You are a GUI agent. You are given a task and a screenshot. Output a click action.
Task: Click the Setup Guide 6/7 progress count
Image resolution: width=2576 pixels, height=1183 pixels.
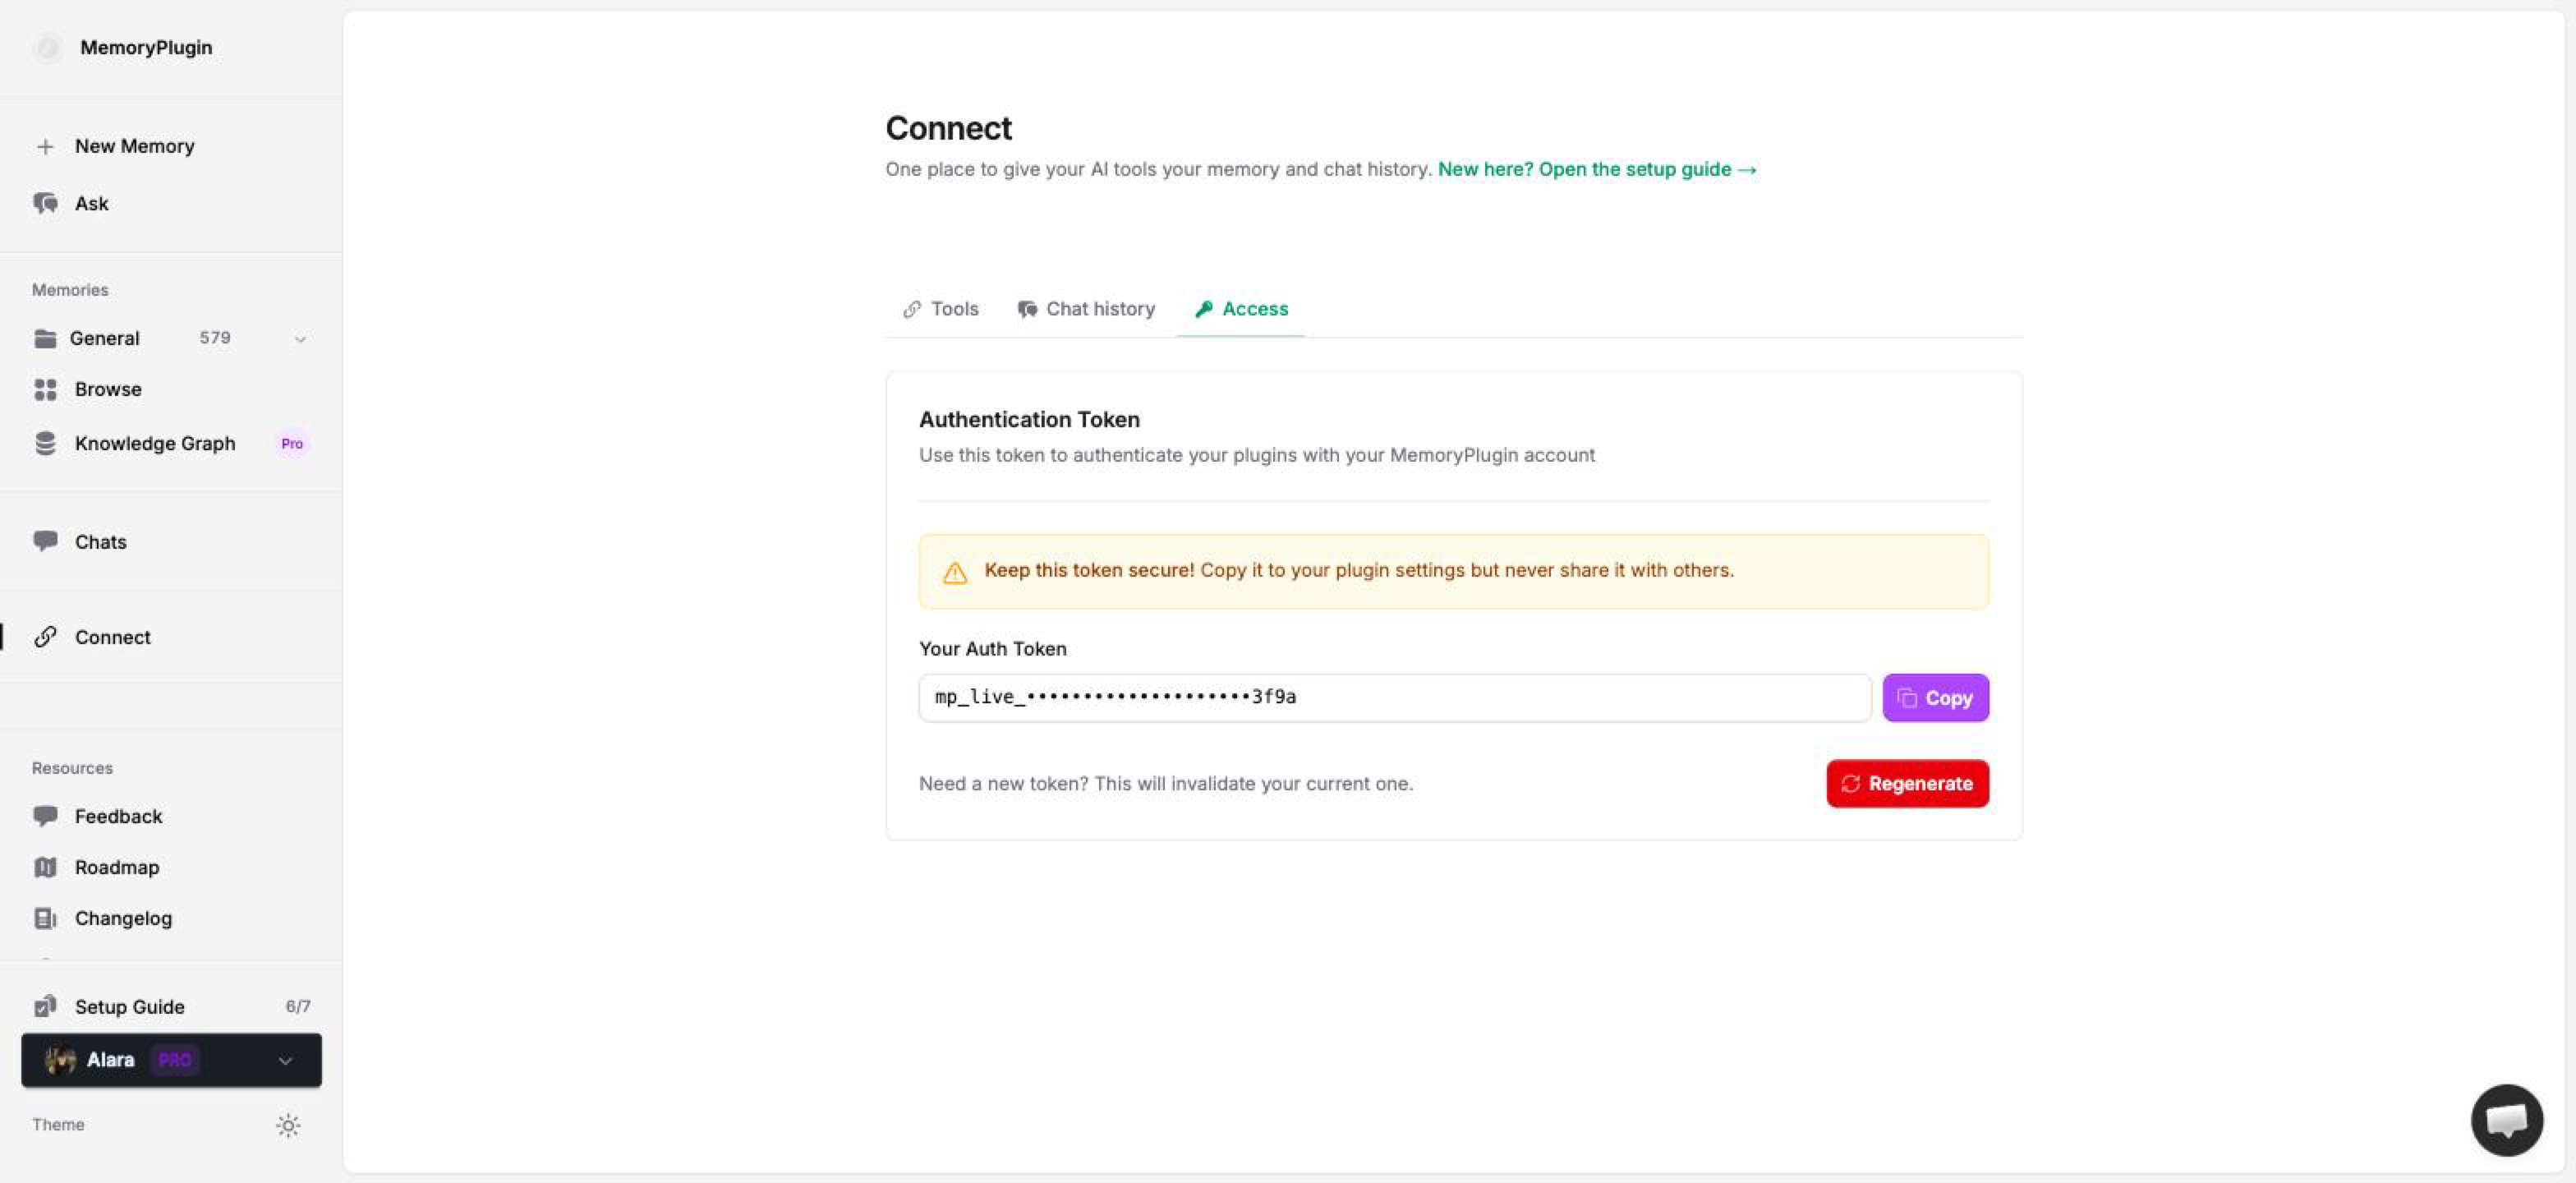(x=298, y=1006)
